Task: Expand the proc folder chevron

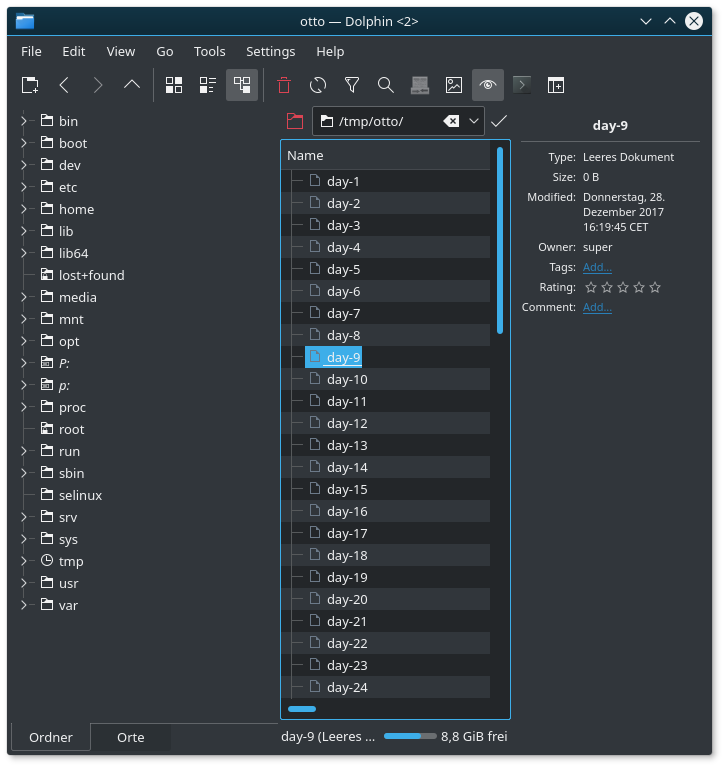Action: [24, 407]
